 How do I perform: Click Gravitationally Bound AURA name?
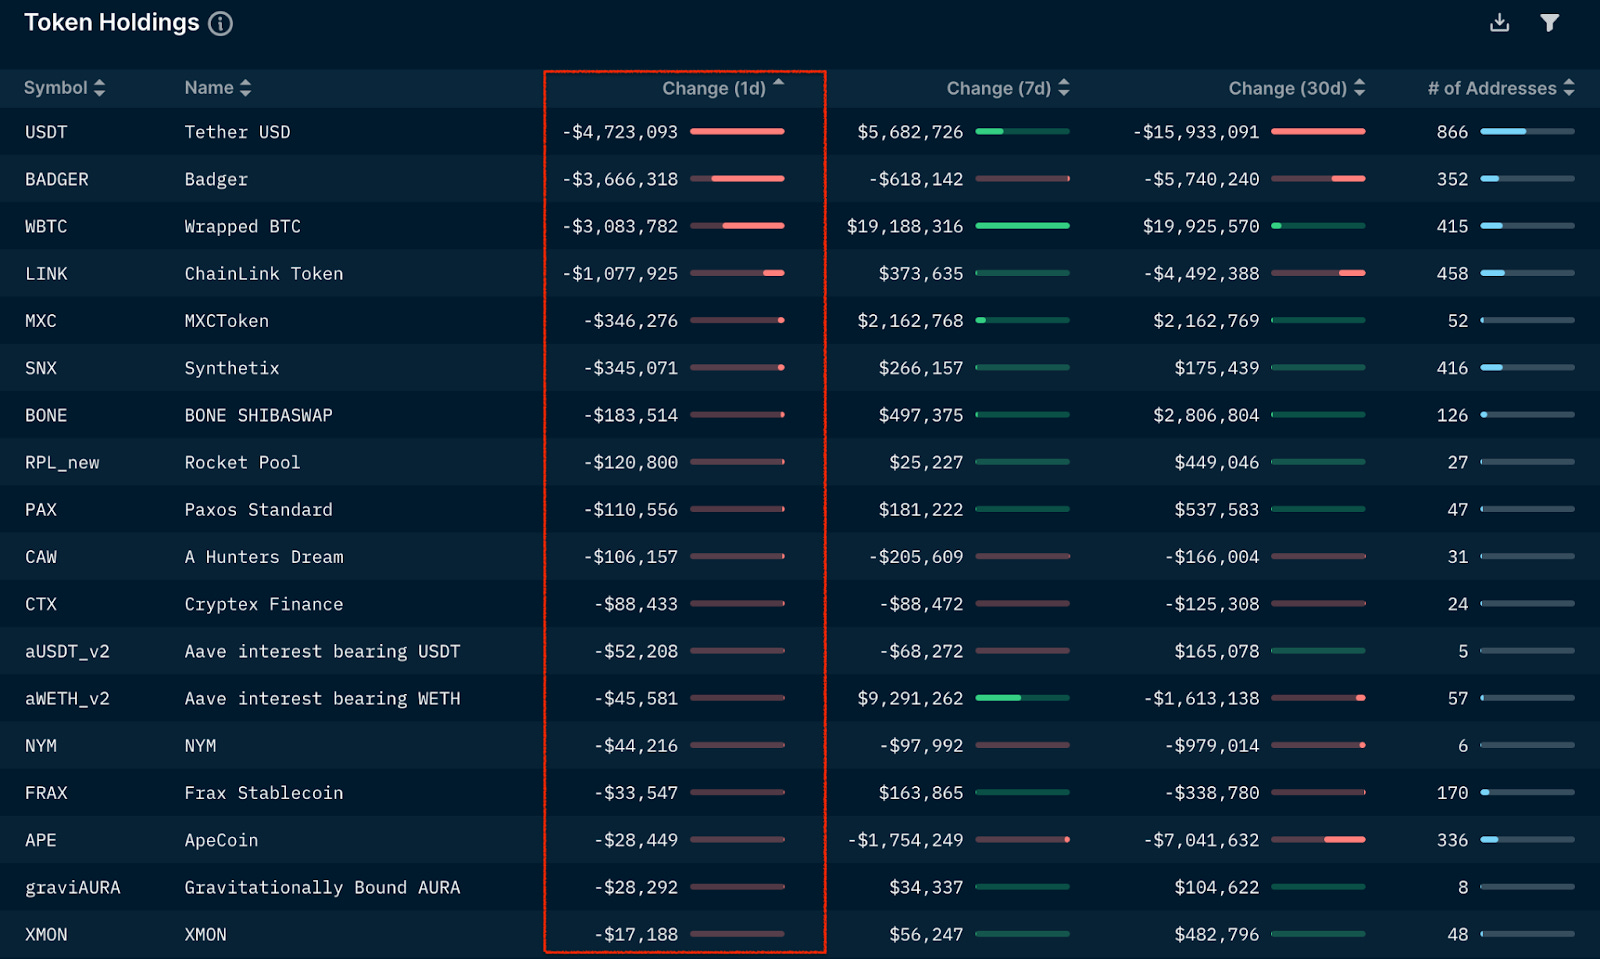pos(322,887)
